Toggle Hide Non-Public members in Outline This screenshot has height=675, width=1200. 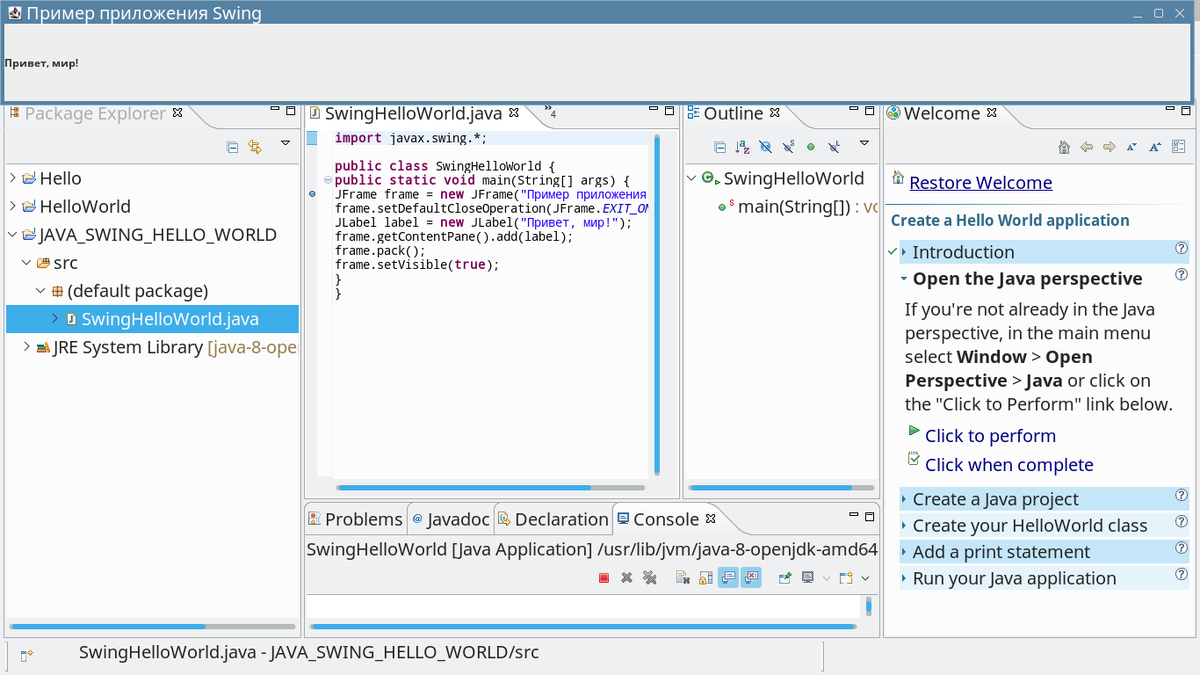(810, 147)
